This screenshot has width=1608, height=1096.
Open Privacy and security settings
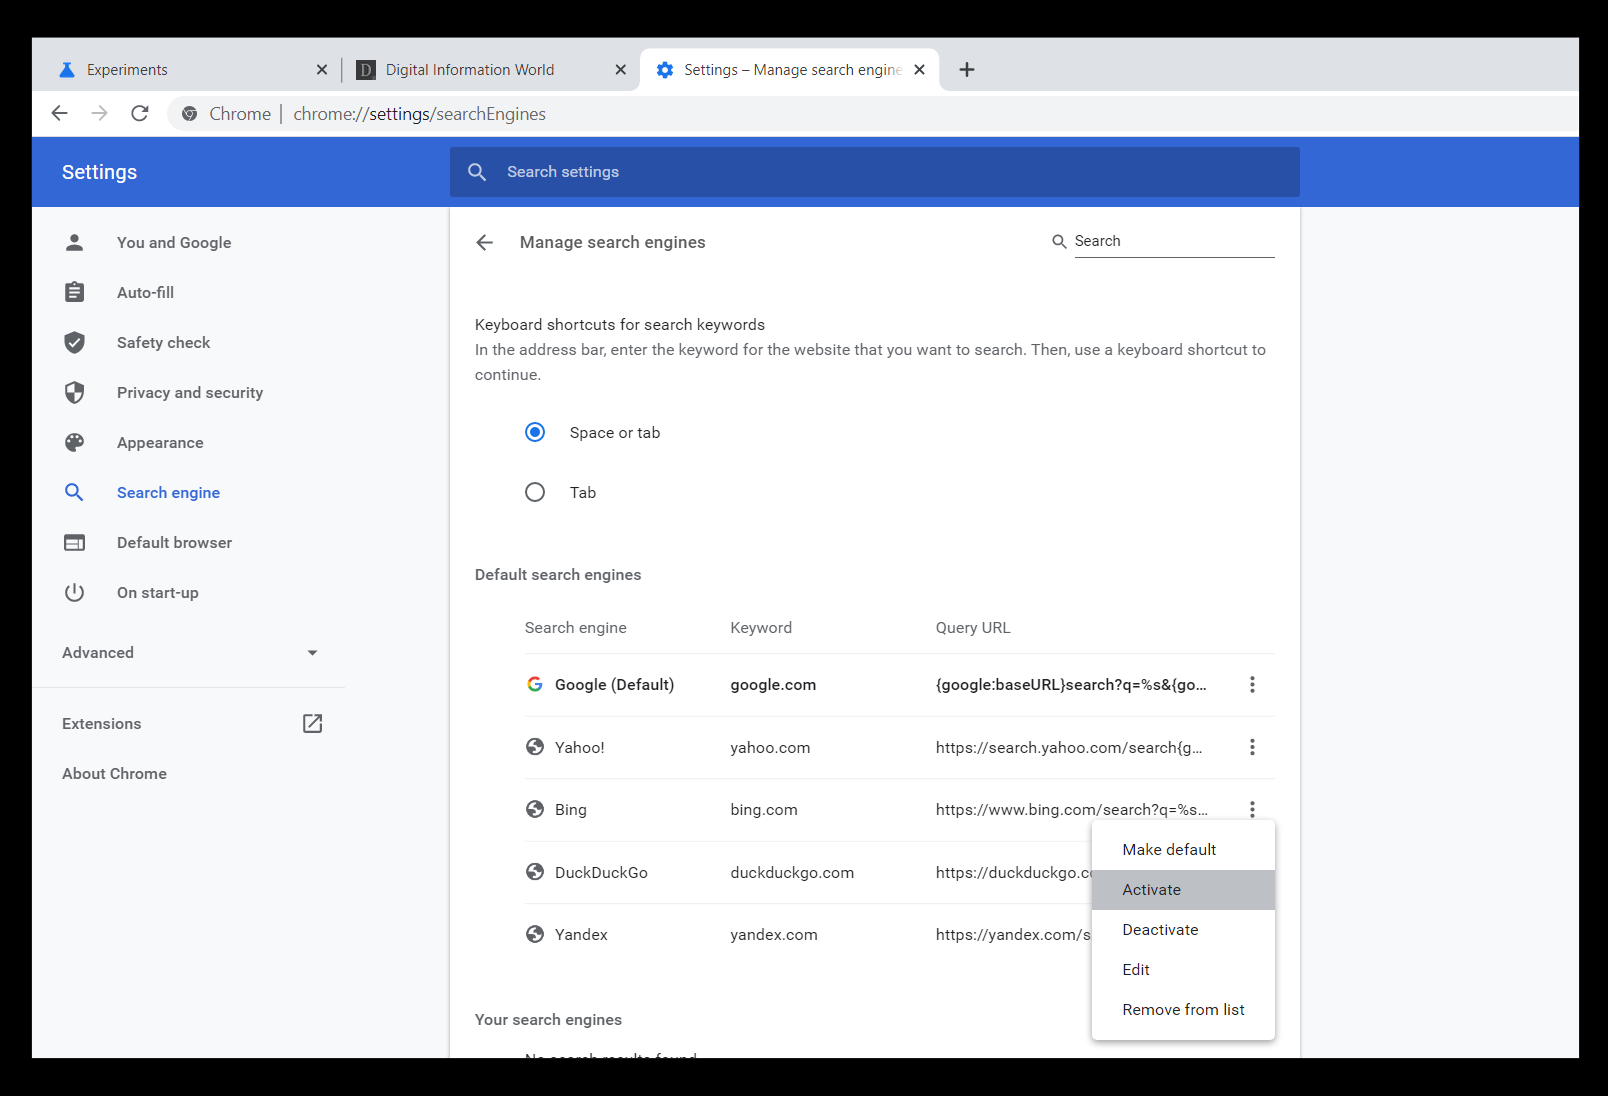pos(189,392)
